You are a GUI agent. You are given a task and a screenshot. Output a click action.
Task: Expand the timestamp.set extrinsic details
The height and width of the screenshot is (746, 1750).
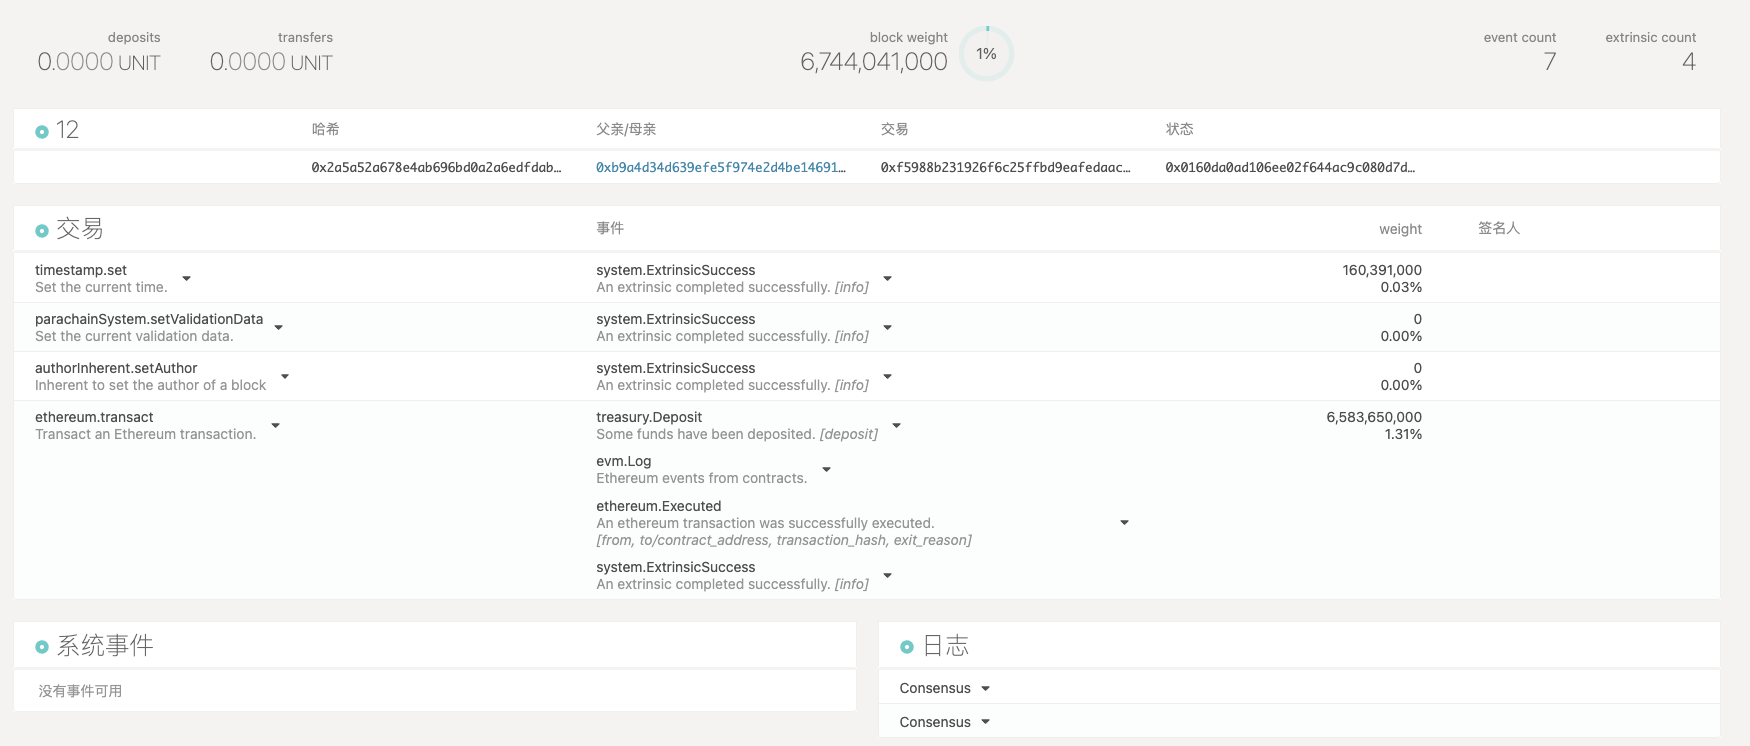point(186,279)
